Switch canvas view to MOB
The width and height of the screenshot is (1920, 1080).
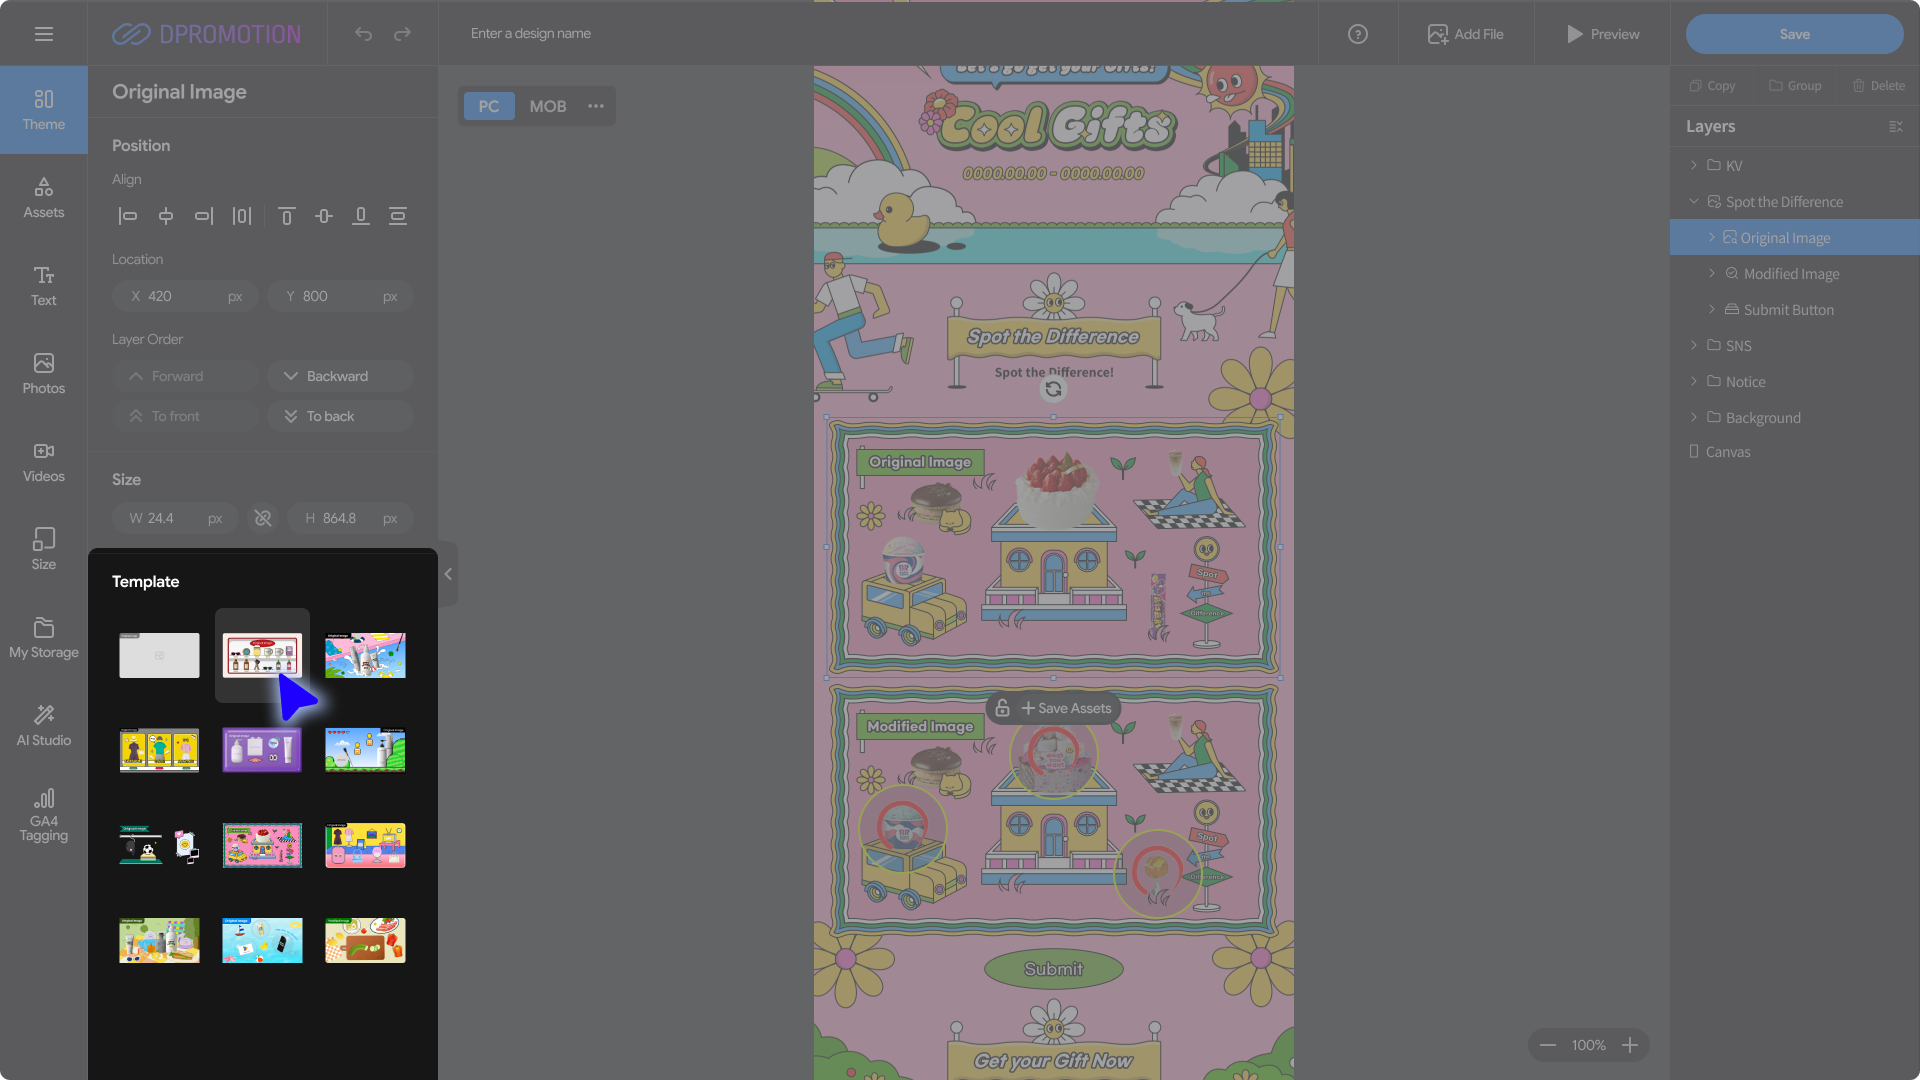tap(547, 106)
